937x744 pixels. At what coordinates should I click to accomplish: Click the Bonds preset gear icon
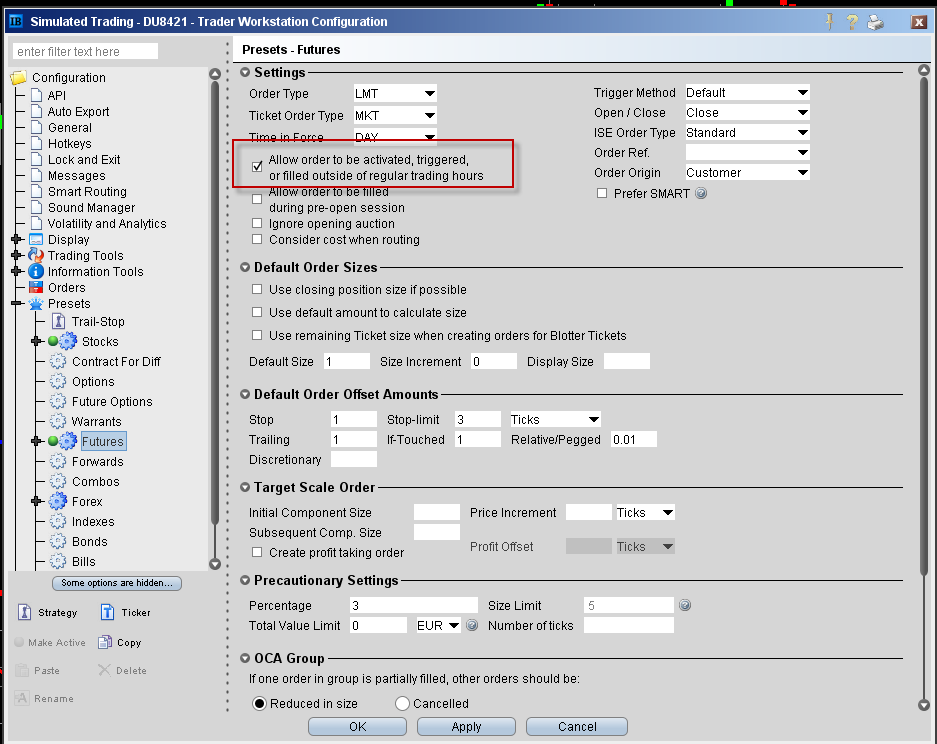(58, 541)
